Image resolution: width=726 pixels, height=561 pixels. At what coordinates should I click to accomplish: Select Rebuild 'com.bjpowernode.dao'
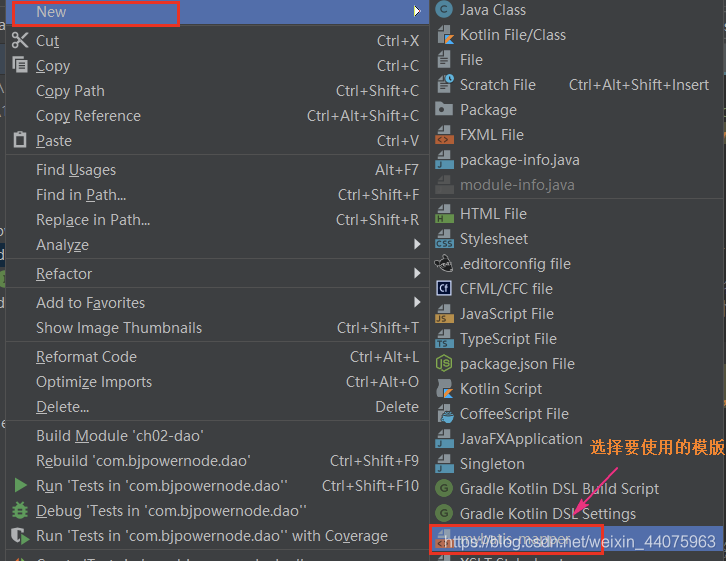(x=218, y=461)
